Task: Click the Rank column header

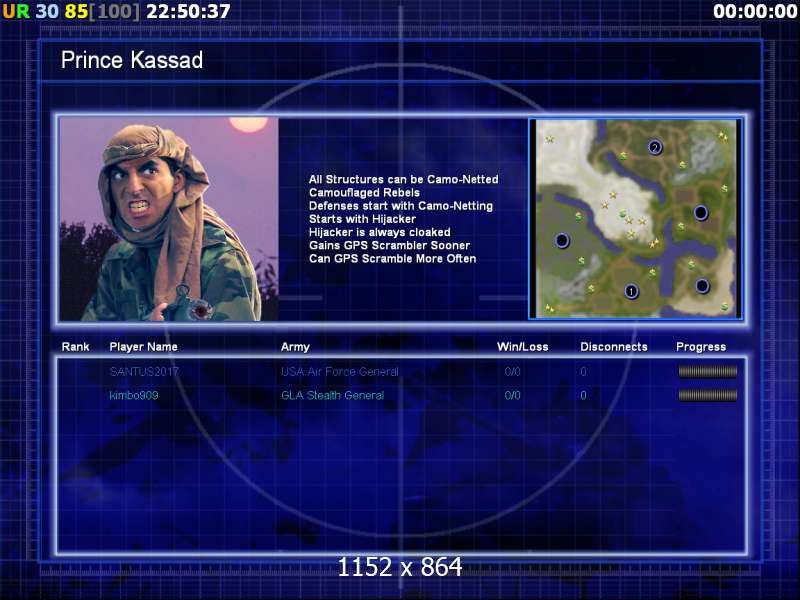Action: pyautogui.click(x=76, y=347)
